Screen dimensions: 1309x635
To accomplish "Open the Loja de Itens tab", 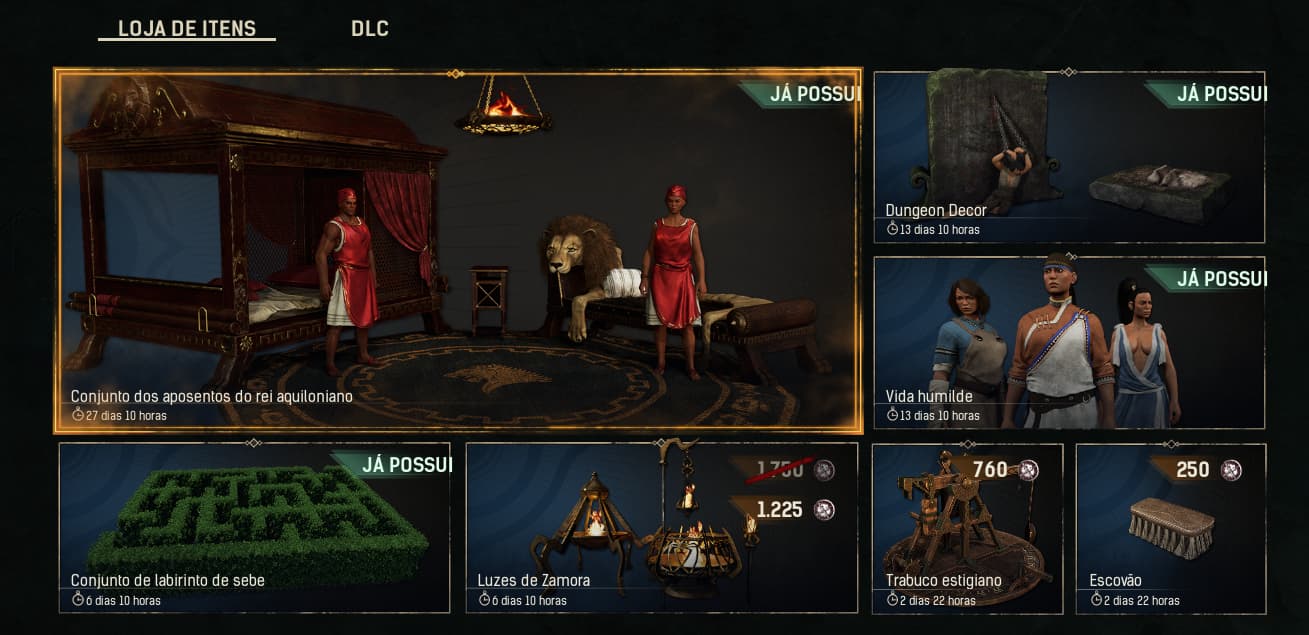I will [x=187, y=29].
